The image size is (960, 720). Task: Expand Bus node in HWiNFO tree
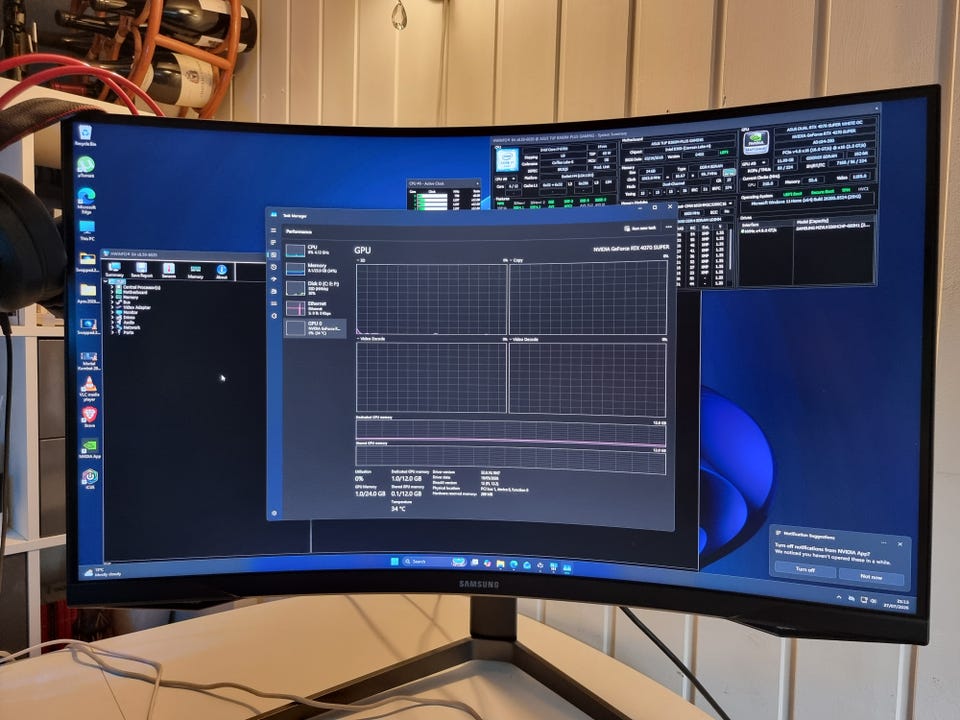pyautogui.click(x=112, y=302)
